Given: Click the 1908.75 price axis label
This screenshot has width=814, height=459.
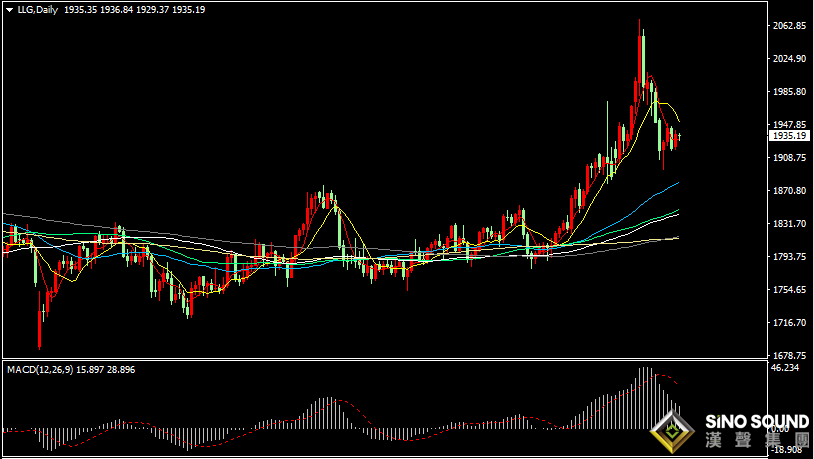Looking at the screenshot, I should pos(790,157).
